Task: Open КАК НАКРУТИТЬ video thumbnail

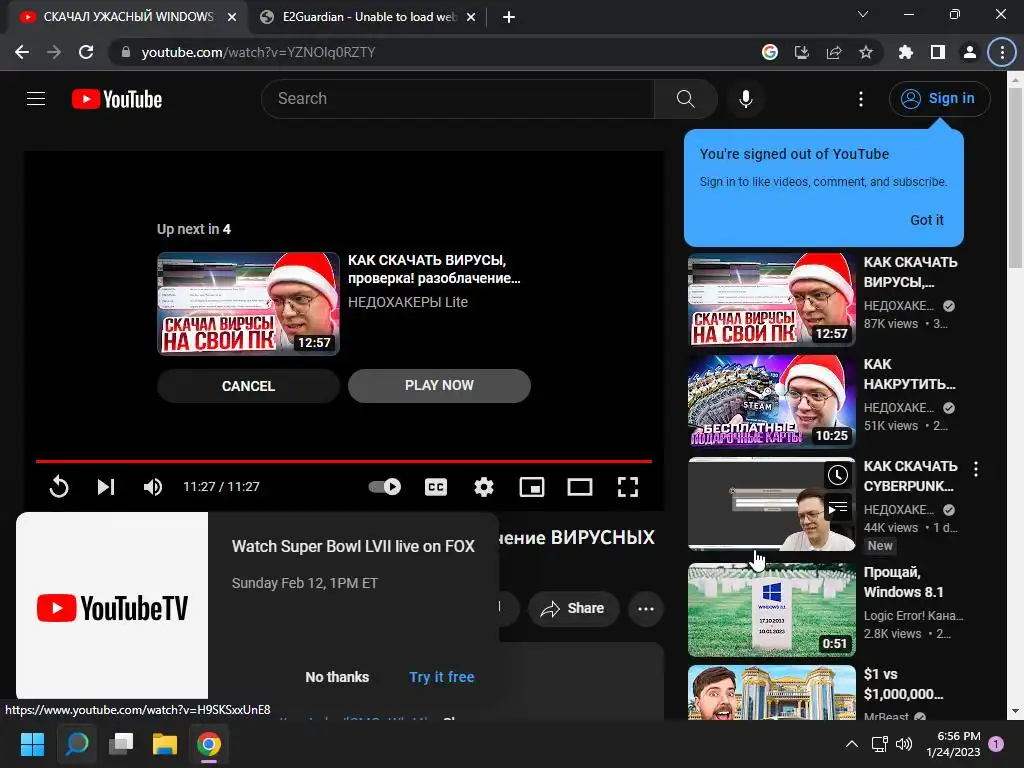Action: click(x=771, y=401)
